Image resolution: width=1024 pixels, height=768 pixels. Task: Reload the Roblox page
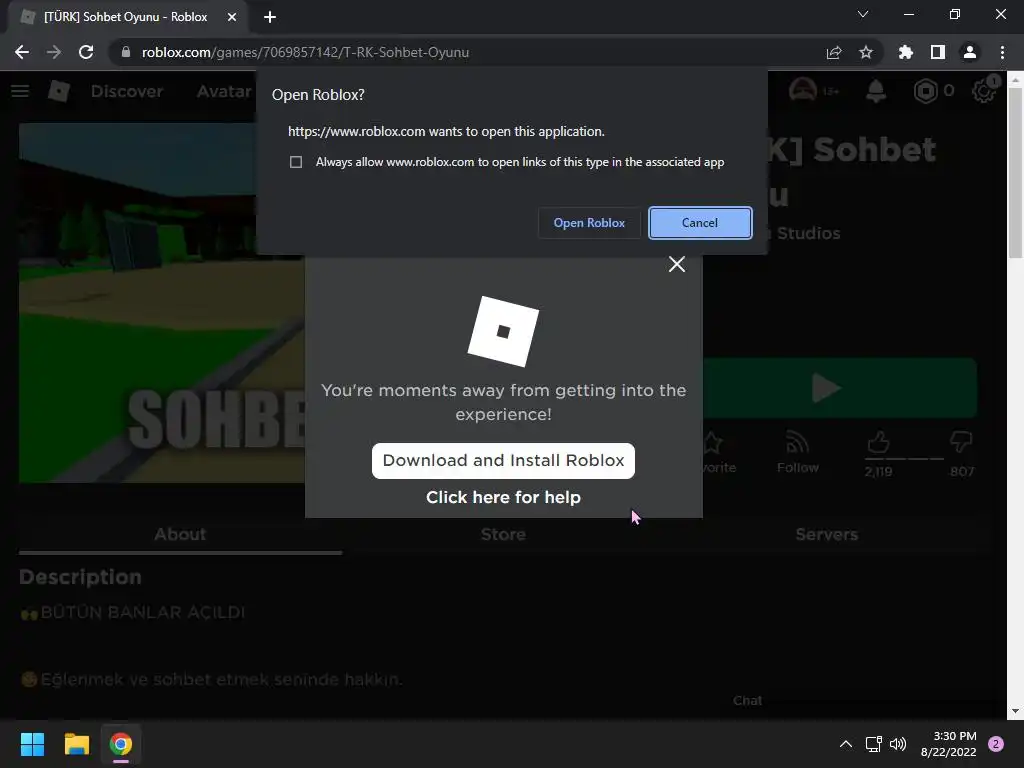point(86,52)
